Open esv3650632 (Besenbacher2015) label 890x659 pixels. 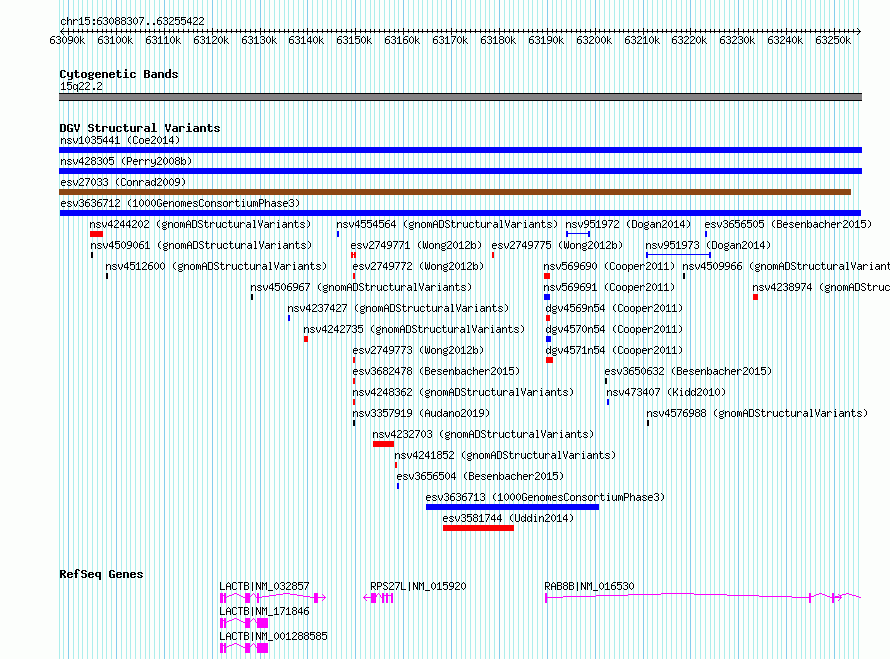(688, 371)
